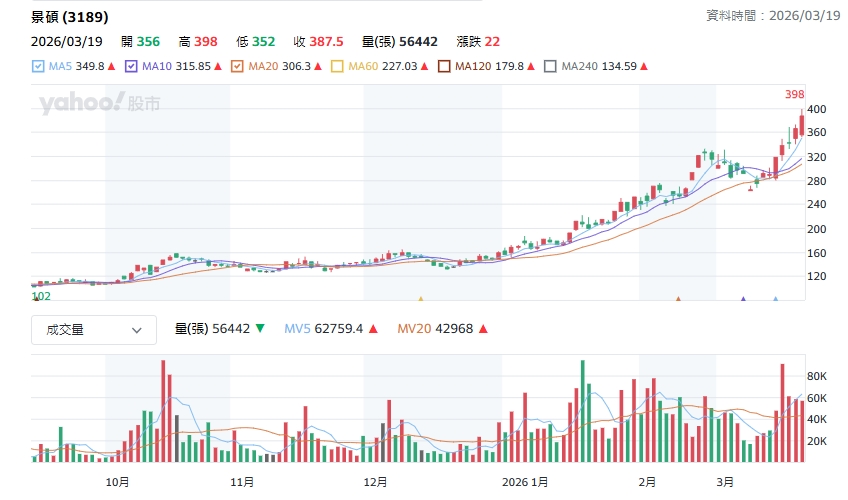Check the MA240 moving average box
The width and height of the screenshot is (848, 500).
550,67
